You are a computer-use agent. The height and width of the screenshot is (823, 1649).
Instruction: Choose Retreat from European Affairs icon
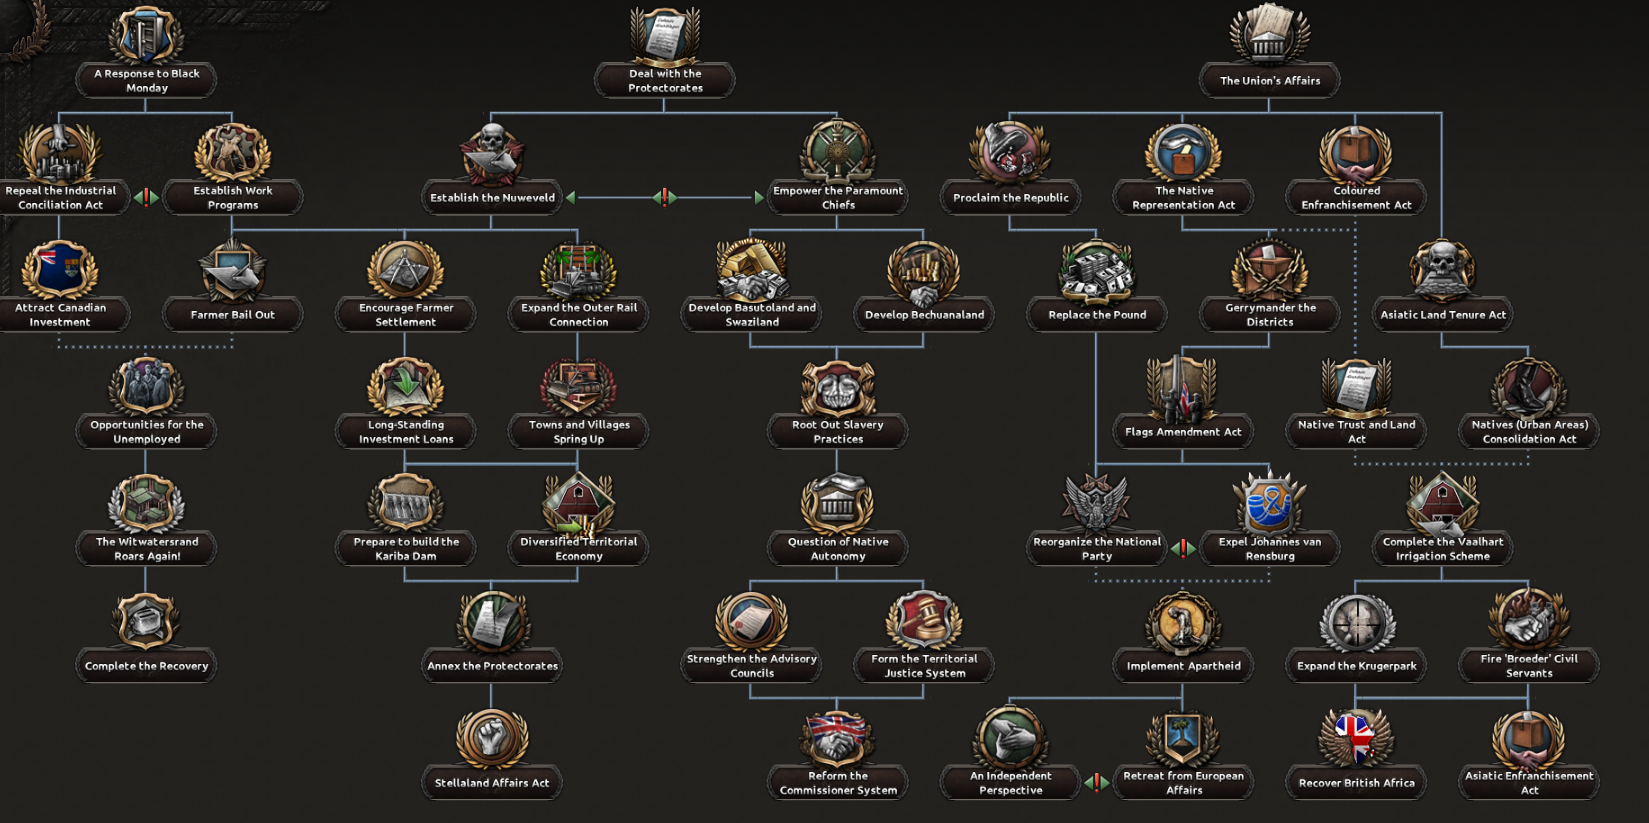point(1183,737)
